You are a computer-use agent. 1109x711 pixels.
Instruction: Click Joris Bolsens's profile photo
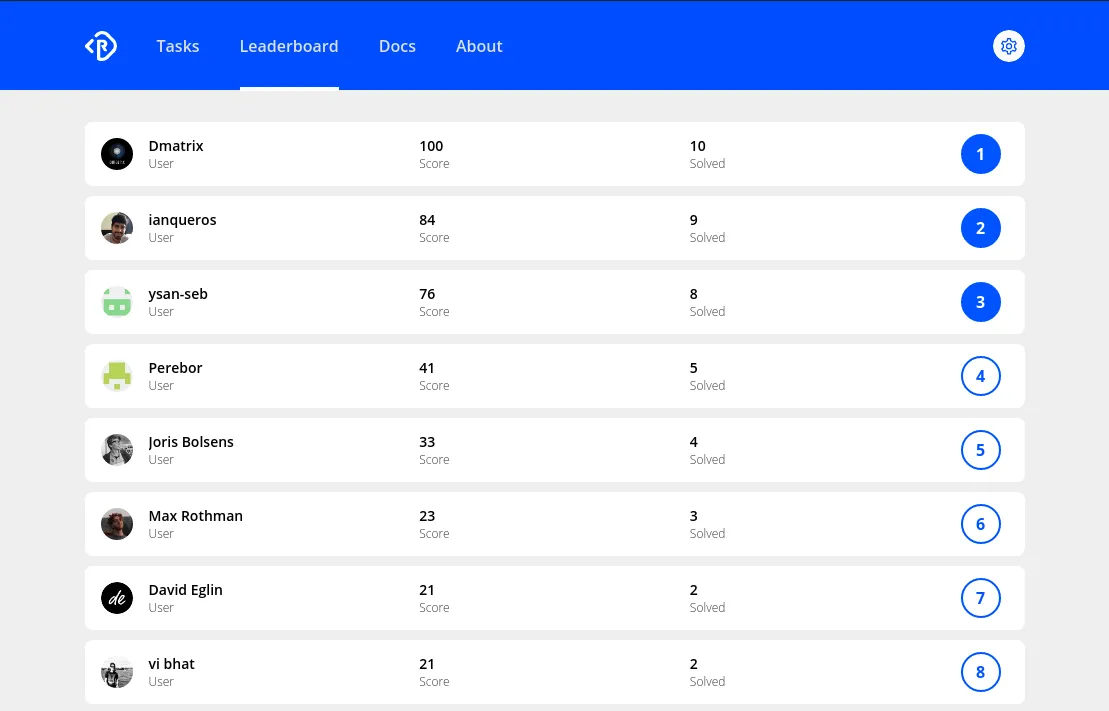tap(117, 450)
